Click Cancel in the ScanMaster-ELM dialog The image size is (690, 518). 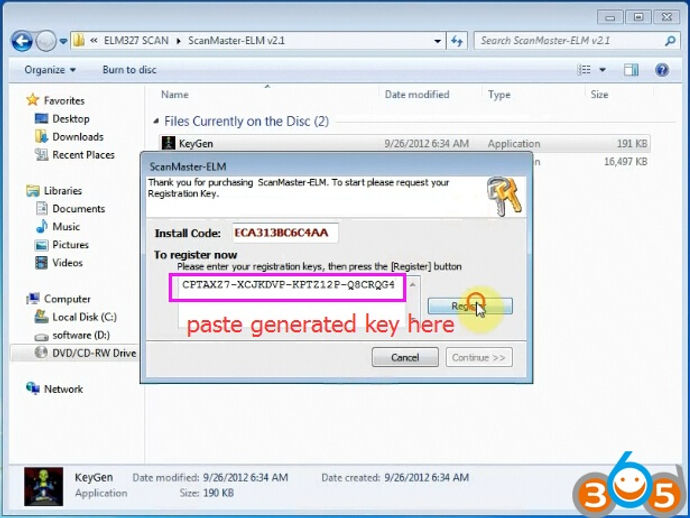click(x=405, y=357)
